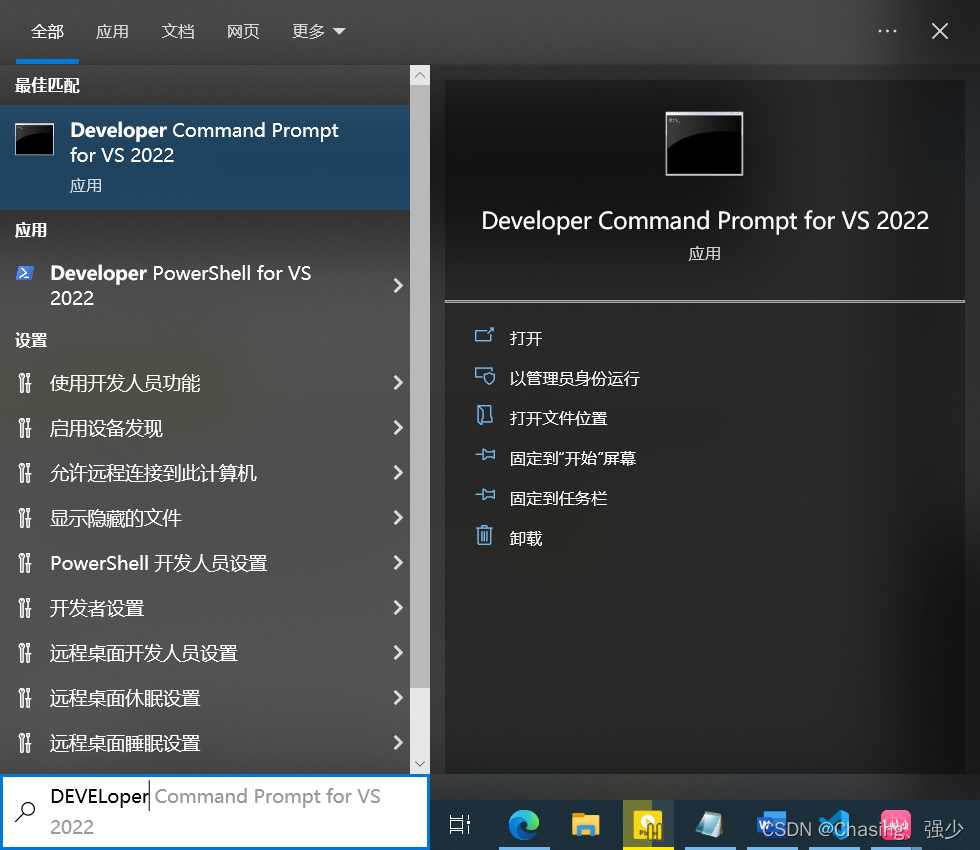This screenshot has width=980, height=850.
Task: Expand the 允许远程连接到此计算机 chevron
Action: pyautogui.click(x=398, y=472)
